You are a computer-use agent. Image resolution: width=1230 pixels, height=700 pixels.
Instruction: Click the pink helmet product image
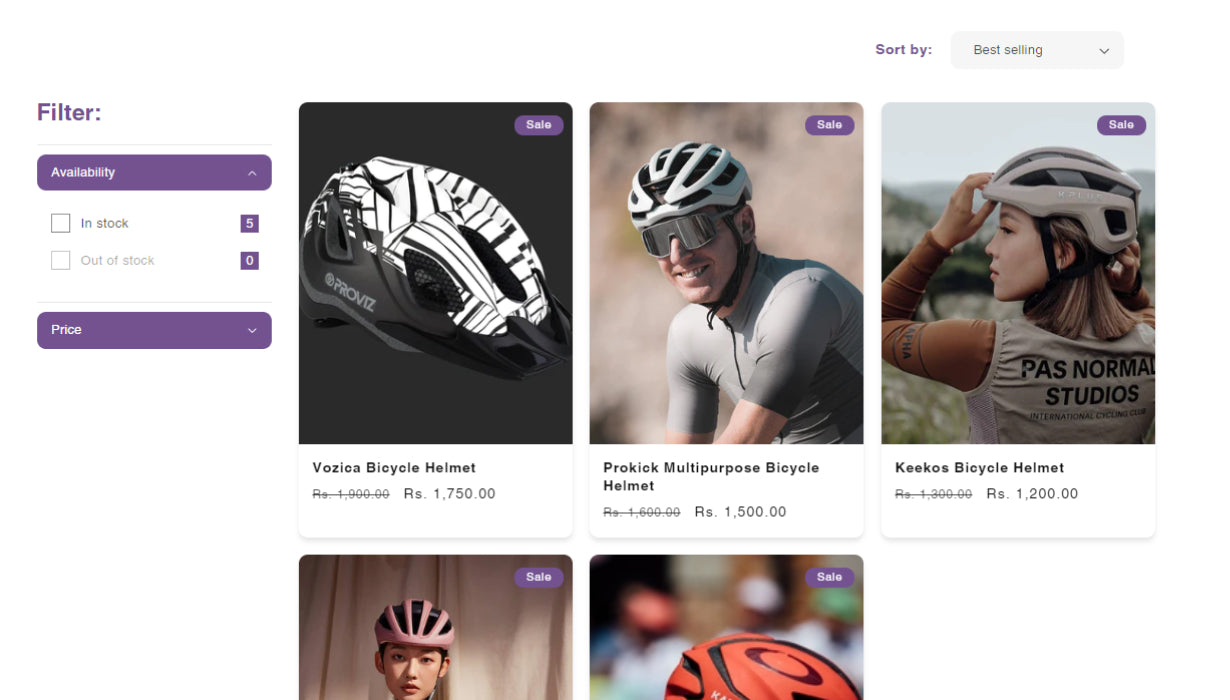[435, 630]
